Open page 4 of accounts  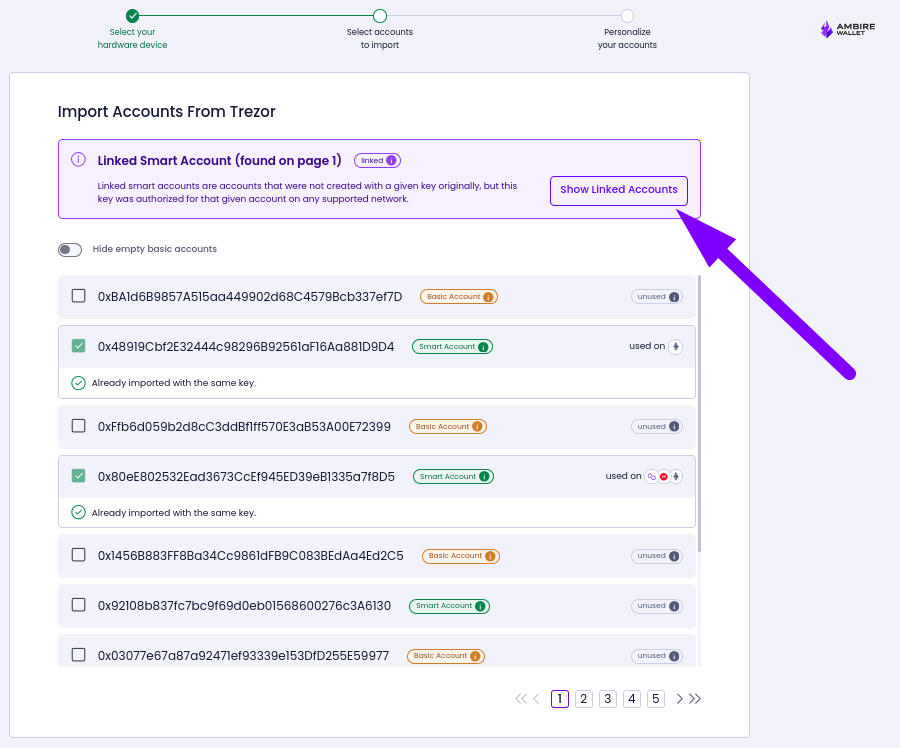(632, 699)
